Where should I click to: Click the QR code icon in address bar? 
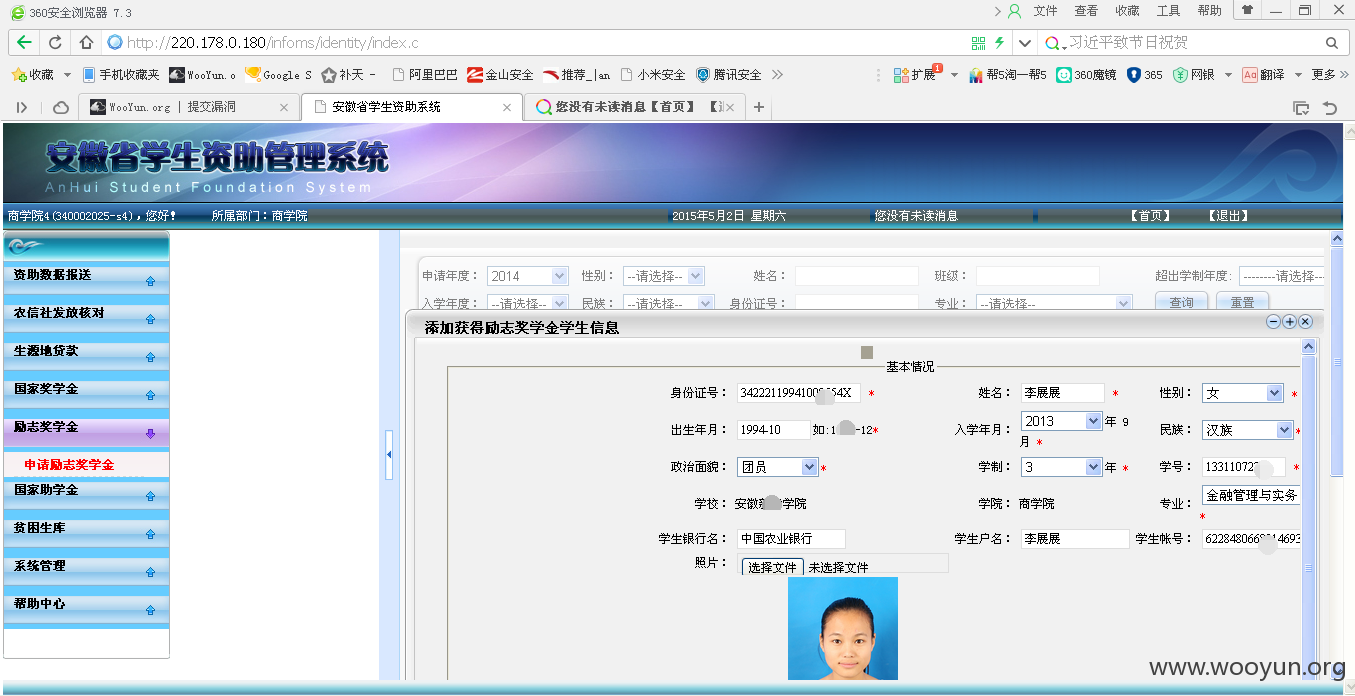point(978,43)
